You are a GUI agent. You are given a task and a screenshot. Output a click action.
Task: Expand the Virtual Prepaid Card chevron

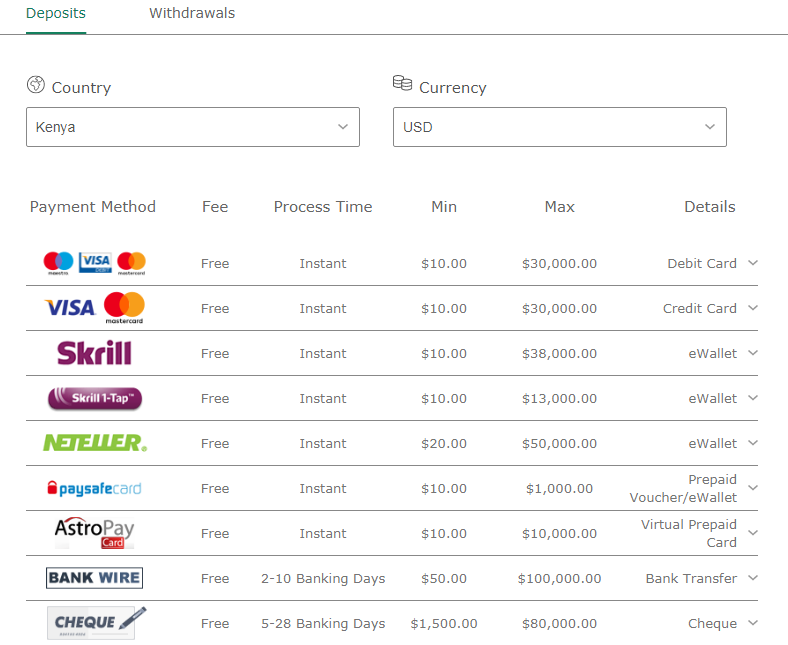click(x=753, y=533)
